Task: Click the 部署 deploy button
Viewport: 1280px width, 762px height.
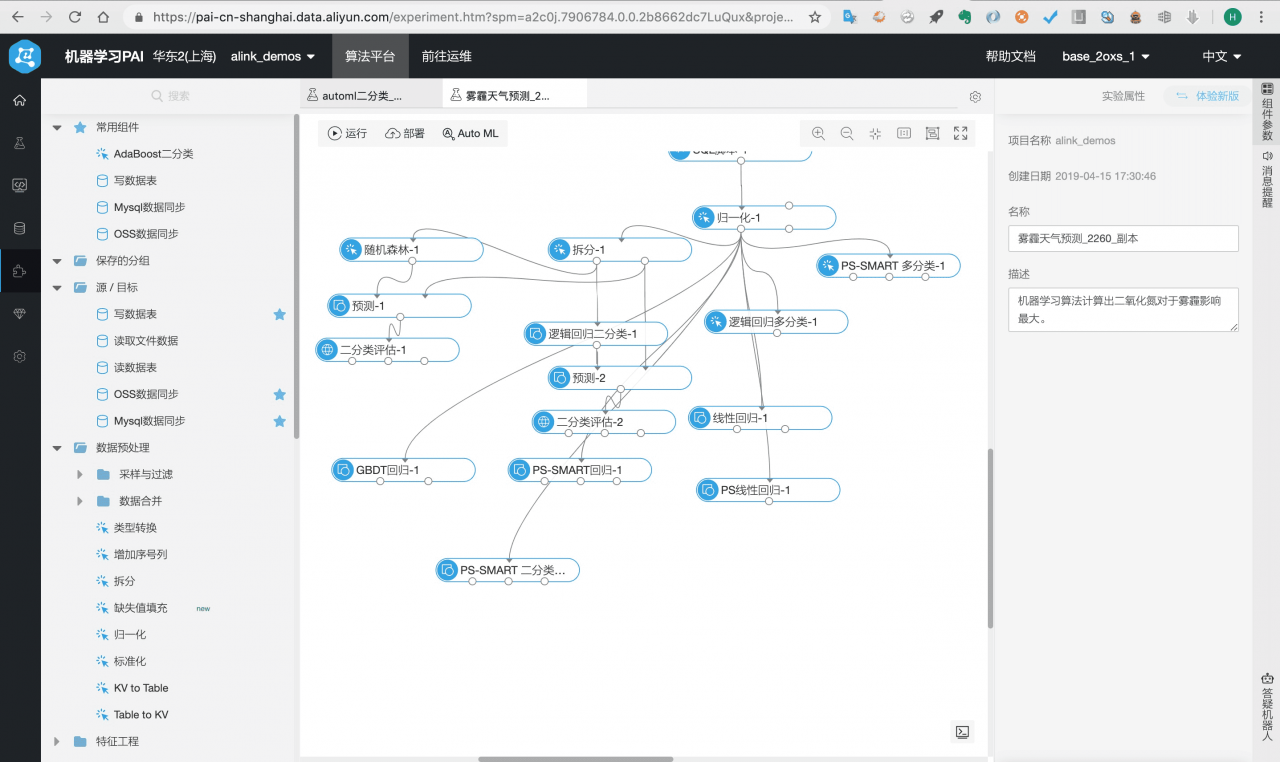Action: 405,133
